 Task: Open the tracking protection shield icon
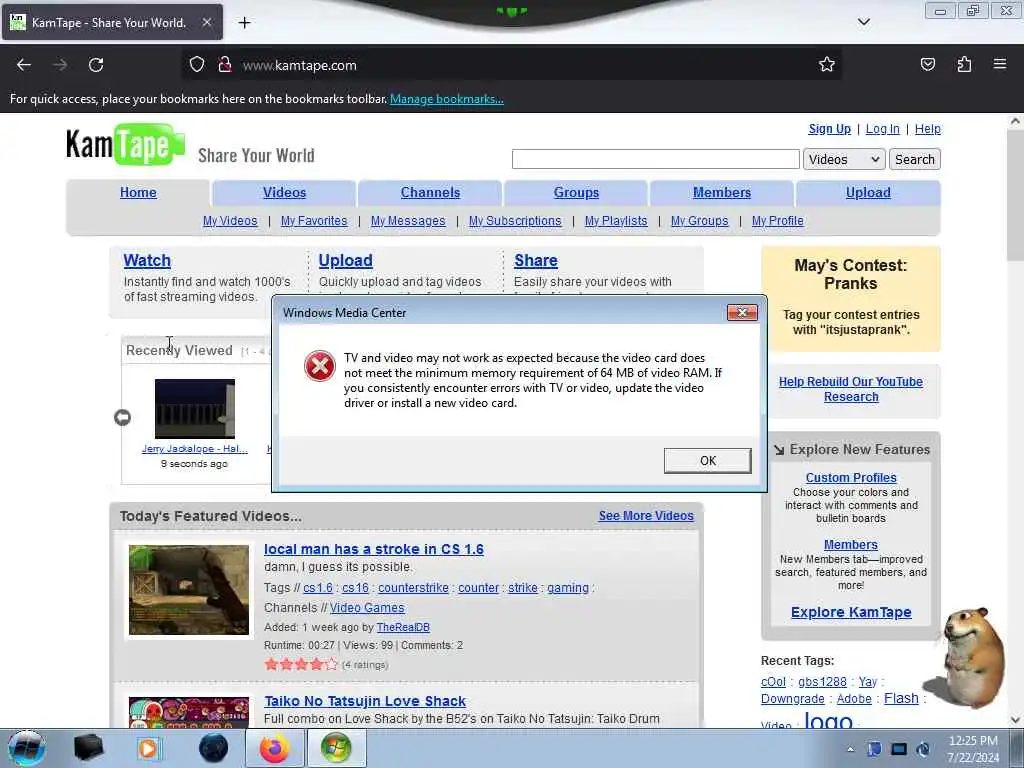pos(197,65)
